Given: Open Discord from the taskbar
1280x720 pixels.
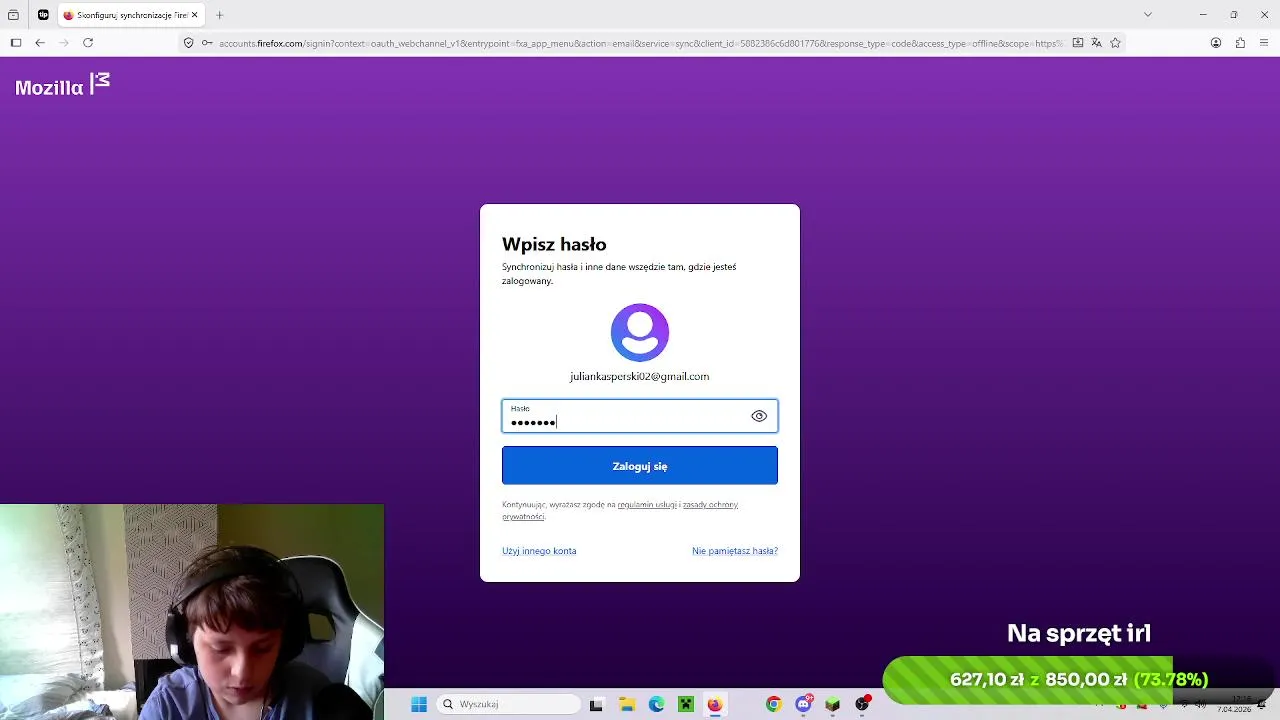Looking at the screenshot, I should [x=803, y=704].
